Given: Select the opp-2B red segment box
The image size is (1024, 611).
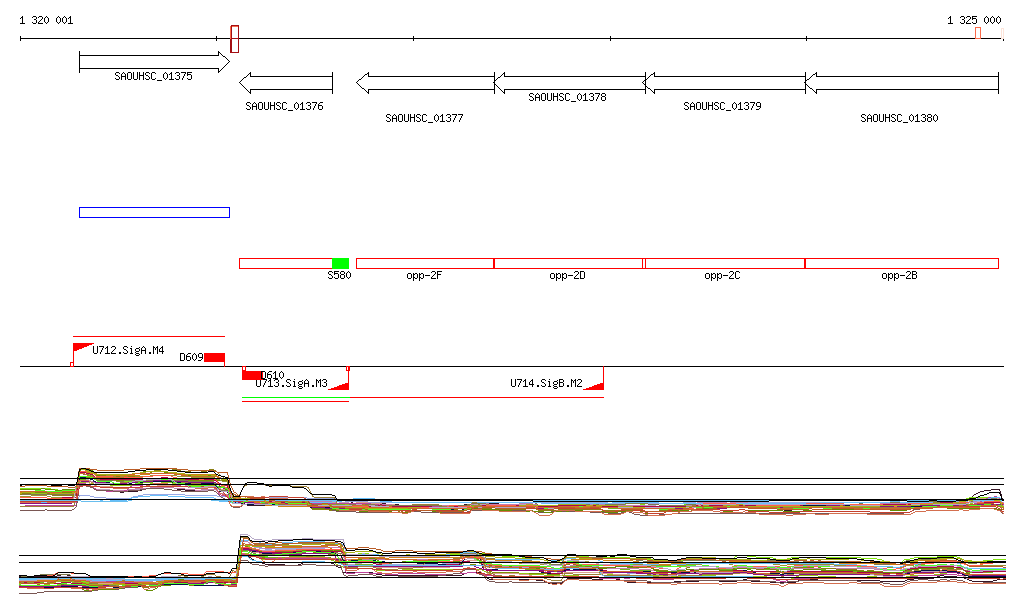Looking at the screenshot, I should (902, 264).
